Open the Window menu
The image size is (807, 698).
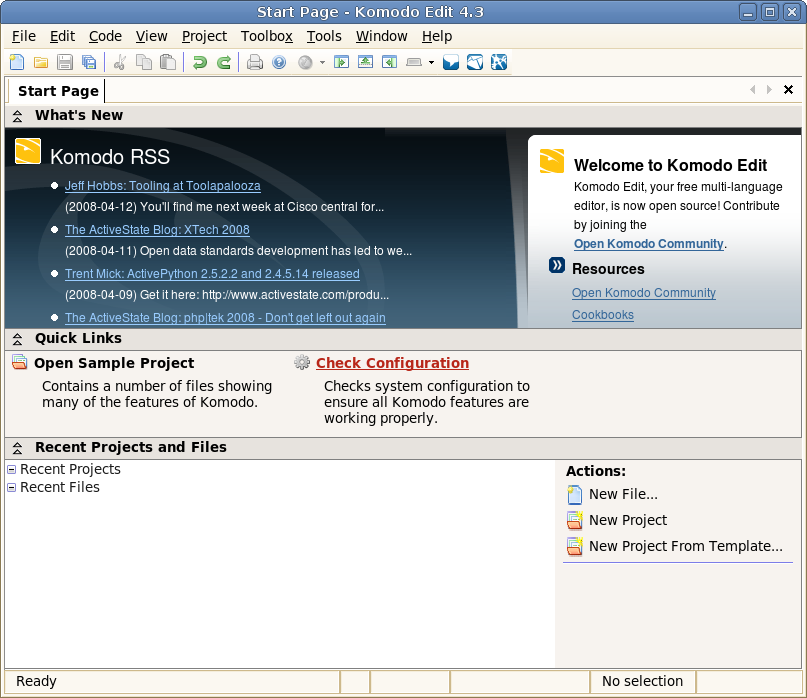click(x=381, y=36)
